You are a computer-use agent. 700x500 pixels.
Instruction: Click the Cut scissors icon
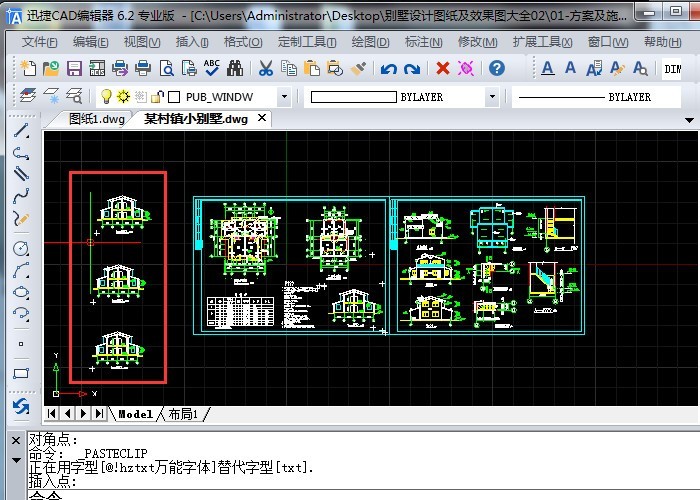265,68
